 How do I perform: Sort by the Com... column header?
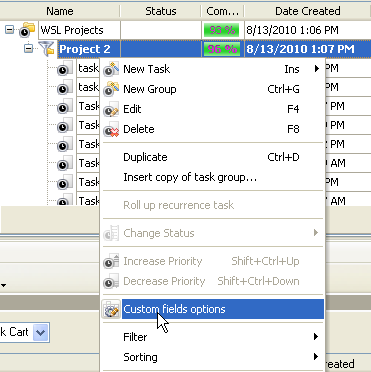click(223, 11)
